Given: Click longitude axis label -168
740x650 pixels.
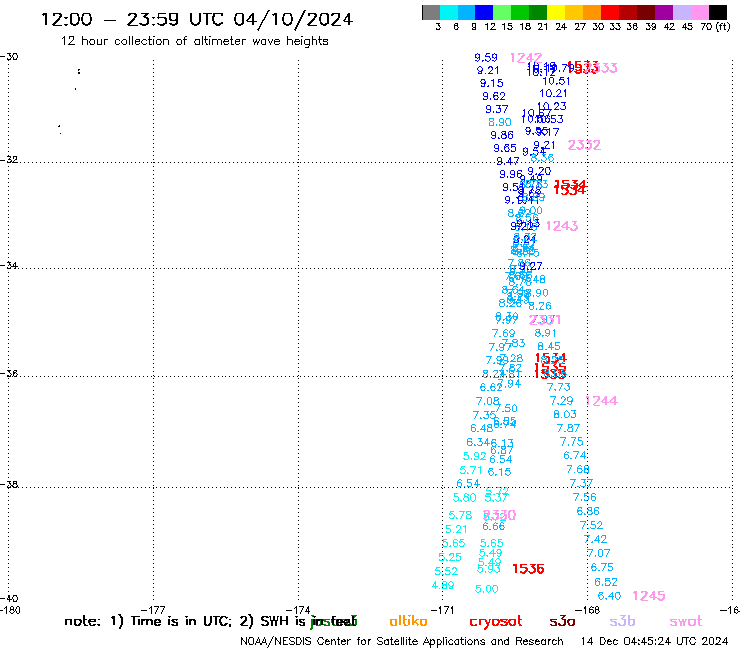Looking at the screenshot, I should 588,610.
